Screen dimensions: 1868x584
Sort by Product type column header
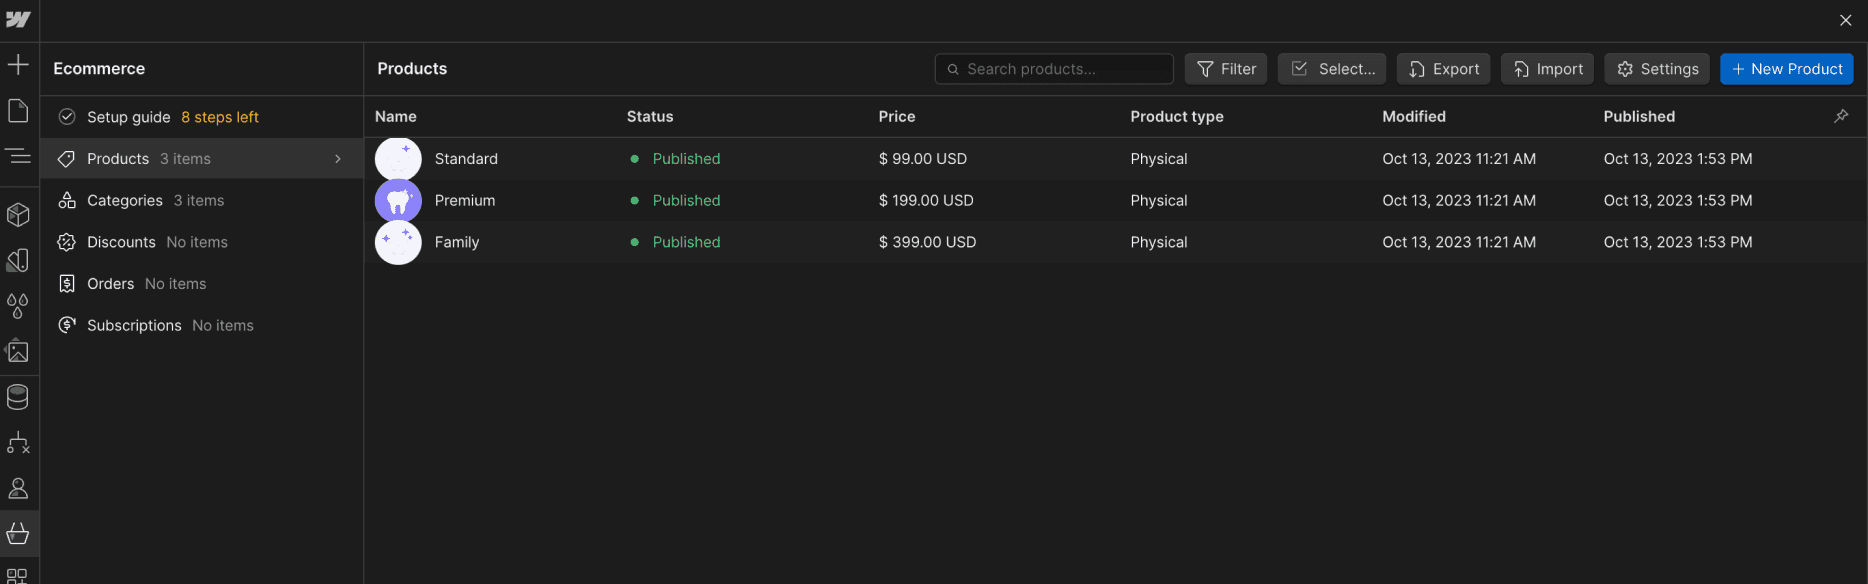pyautogui.click(x=1177, y=116)
